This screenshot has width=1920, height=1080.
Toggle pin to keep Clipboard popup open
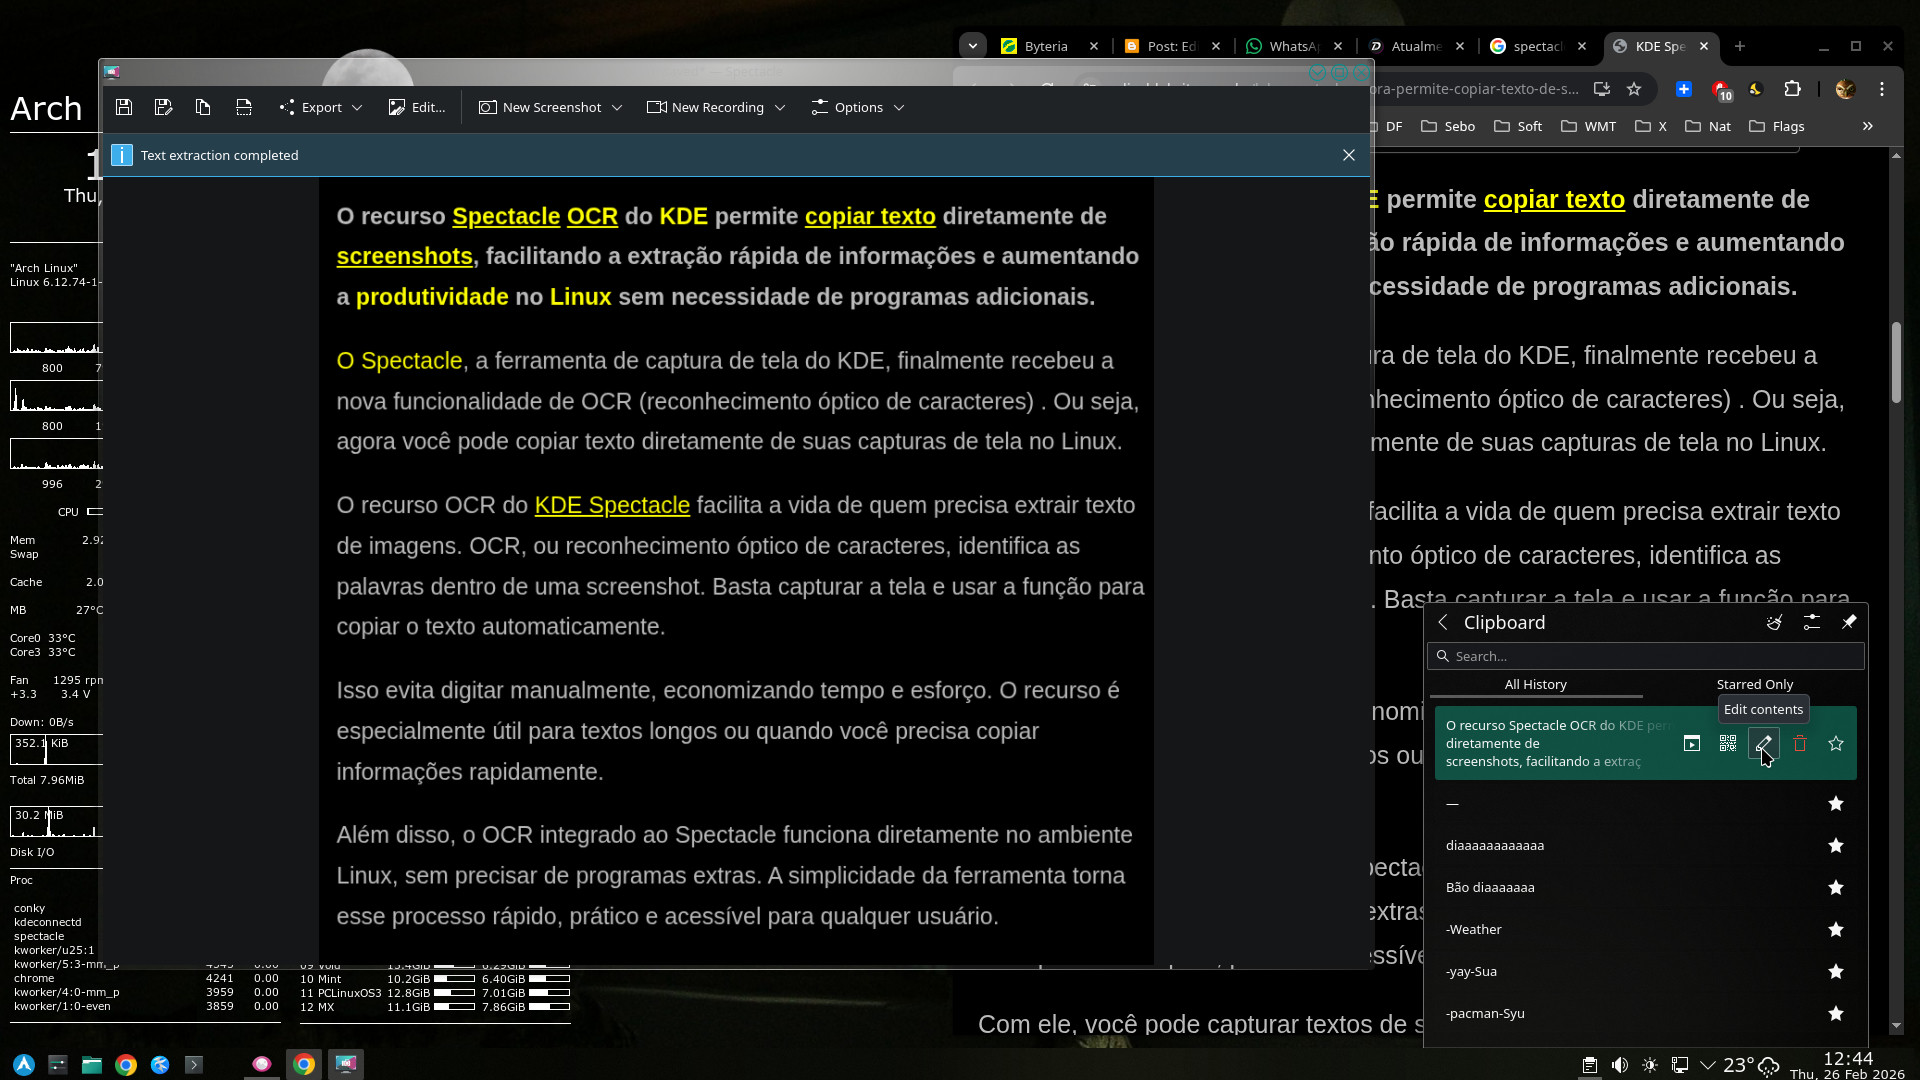(x=1849, y=622)
